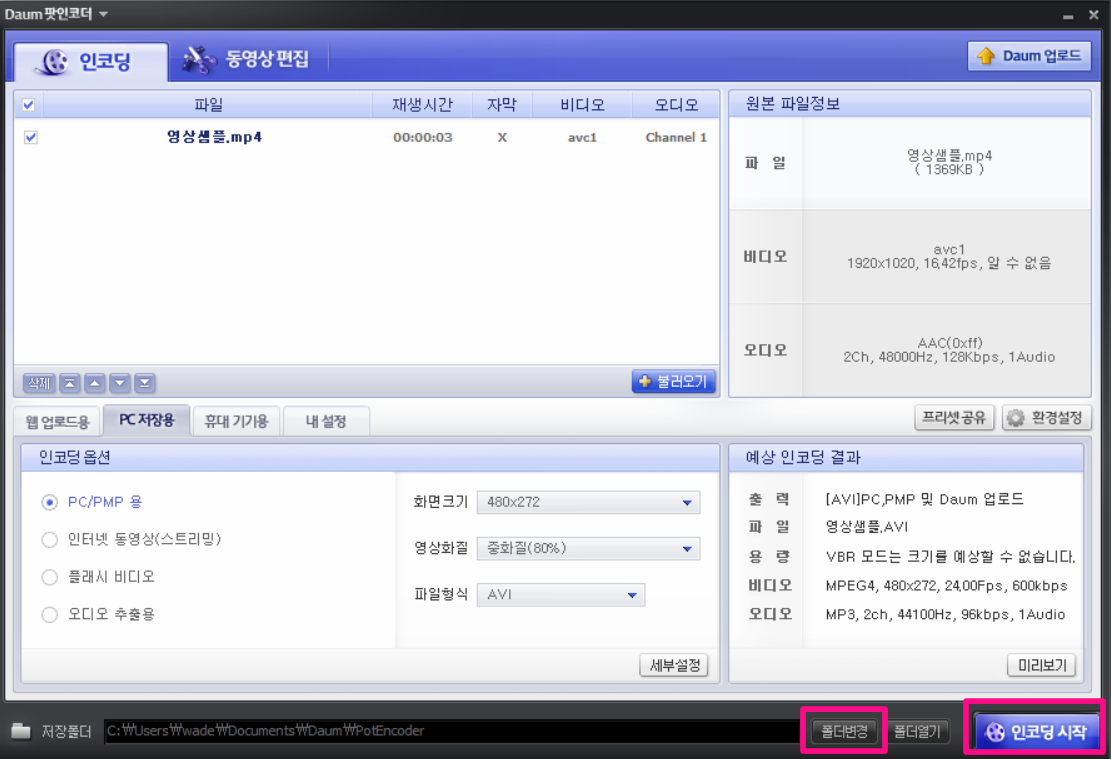Viewport: 1111px width, 759px height.
Task: Open the 내 설정 tab
Action: pos(326,421)
